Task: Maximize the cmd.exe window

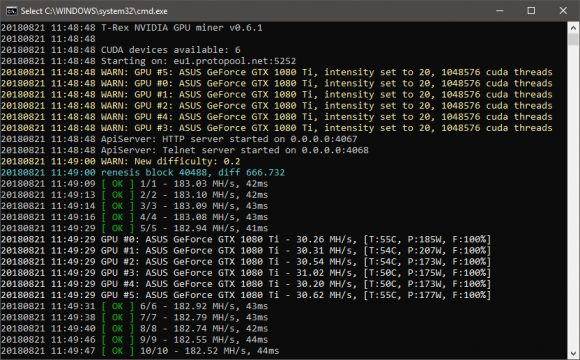Action: coord(531,11)
